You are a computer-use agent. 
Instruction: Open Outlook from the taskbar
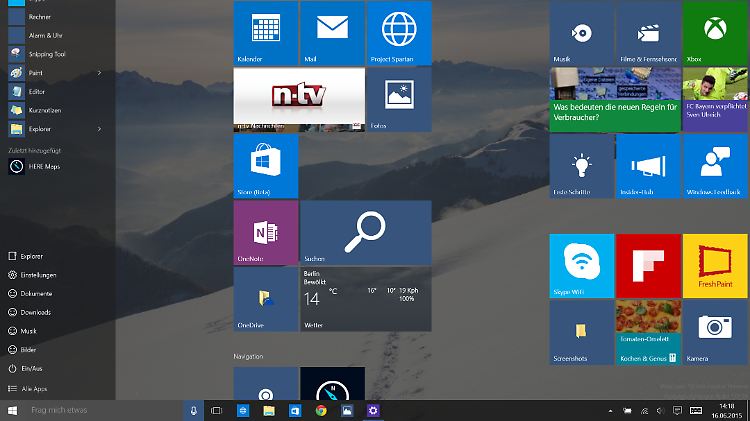[x=295, y=410]
